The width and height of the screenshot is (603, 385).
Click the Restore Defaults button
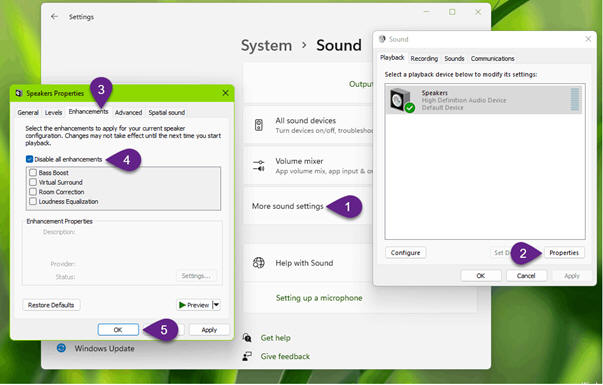point(51,305)
